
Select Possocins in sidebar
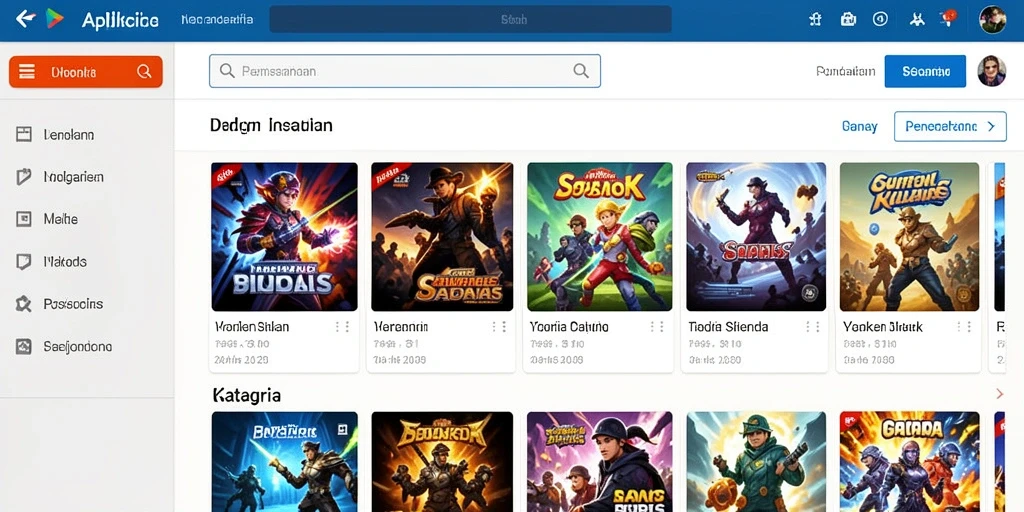pos(72,304)
